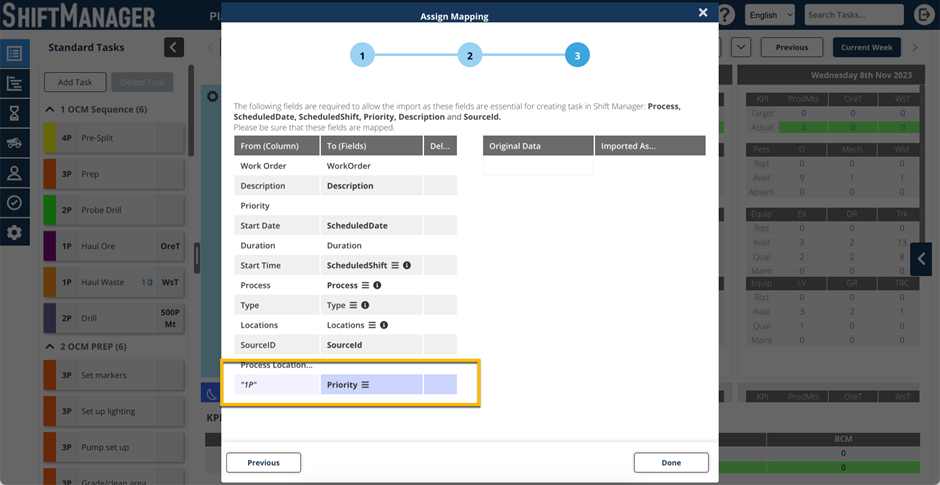The image size is (940, 485).
Task: Click the gear icon on the shift panel
Action: [x=212, y=96]
